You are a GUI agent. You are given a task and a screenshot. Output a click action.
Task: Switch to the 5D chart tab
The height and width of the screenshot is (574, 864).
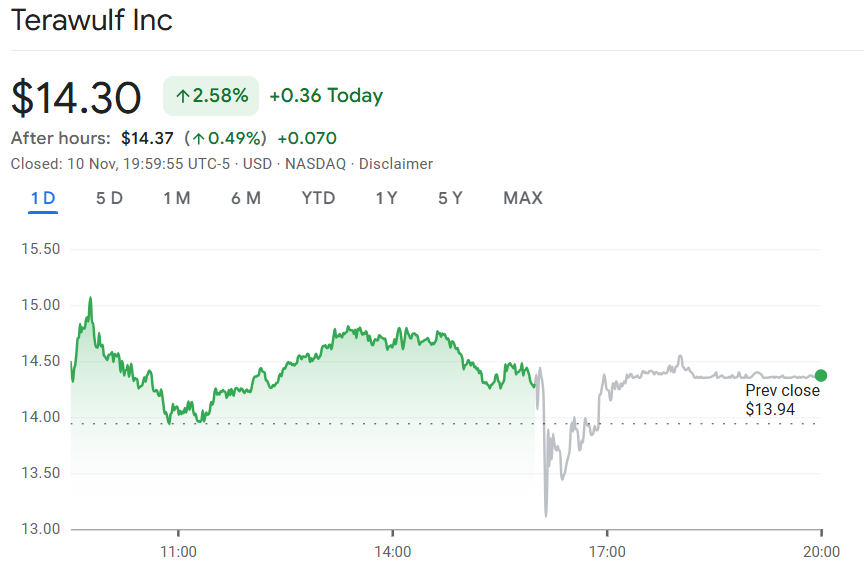(109, 198)
